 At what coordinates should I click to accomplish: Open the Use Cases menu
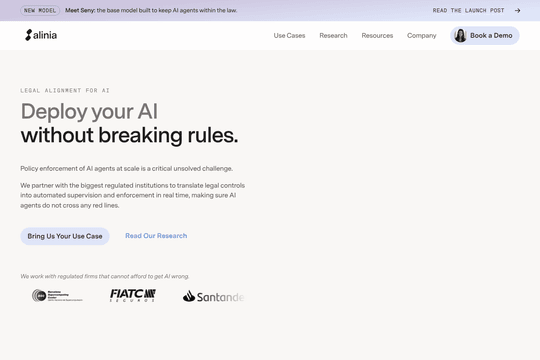pyautogui.click(x=289, y=35)
